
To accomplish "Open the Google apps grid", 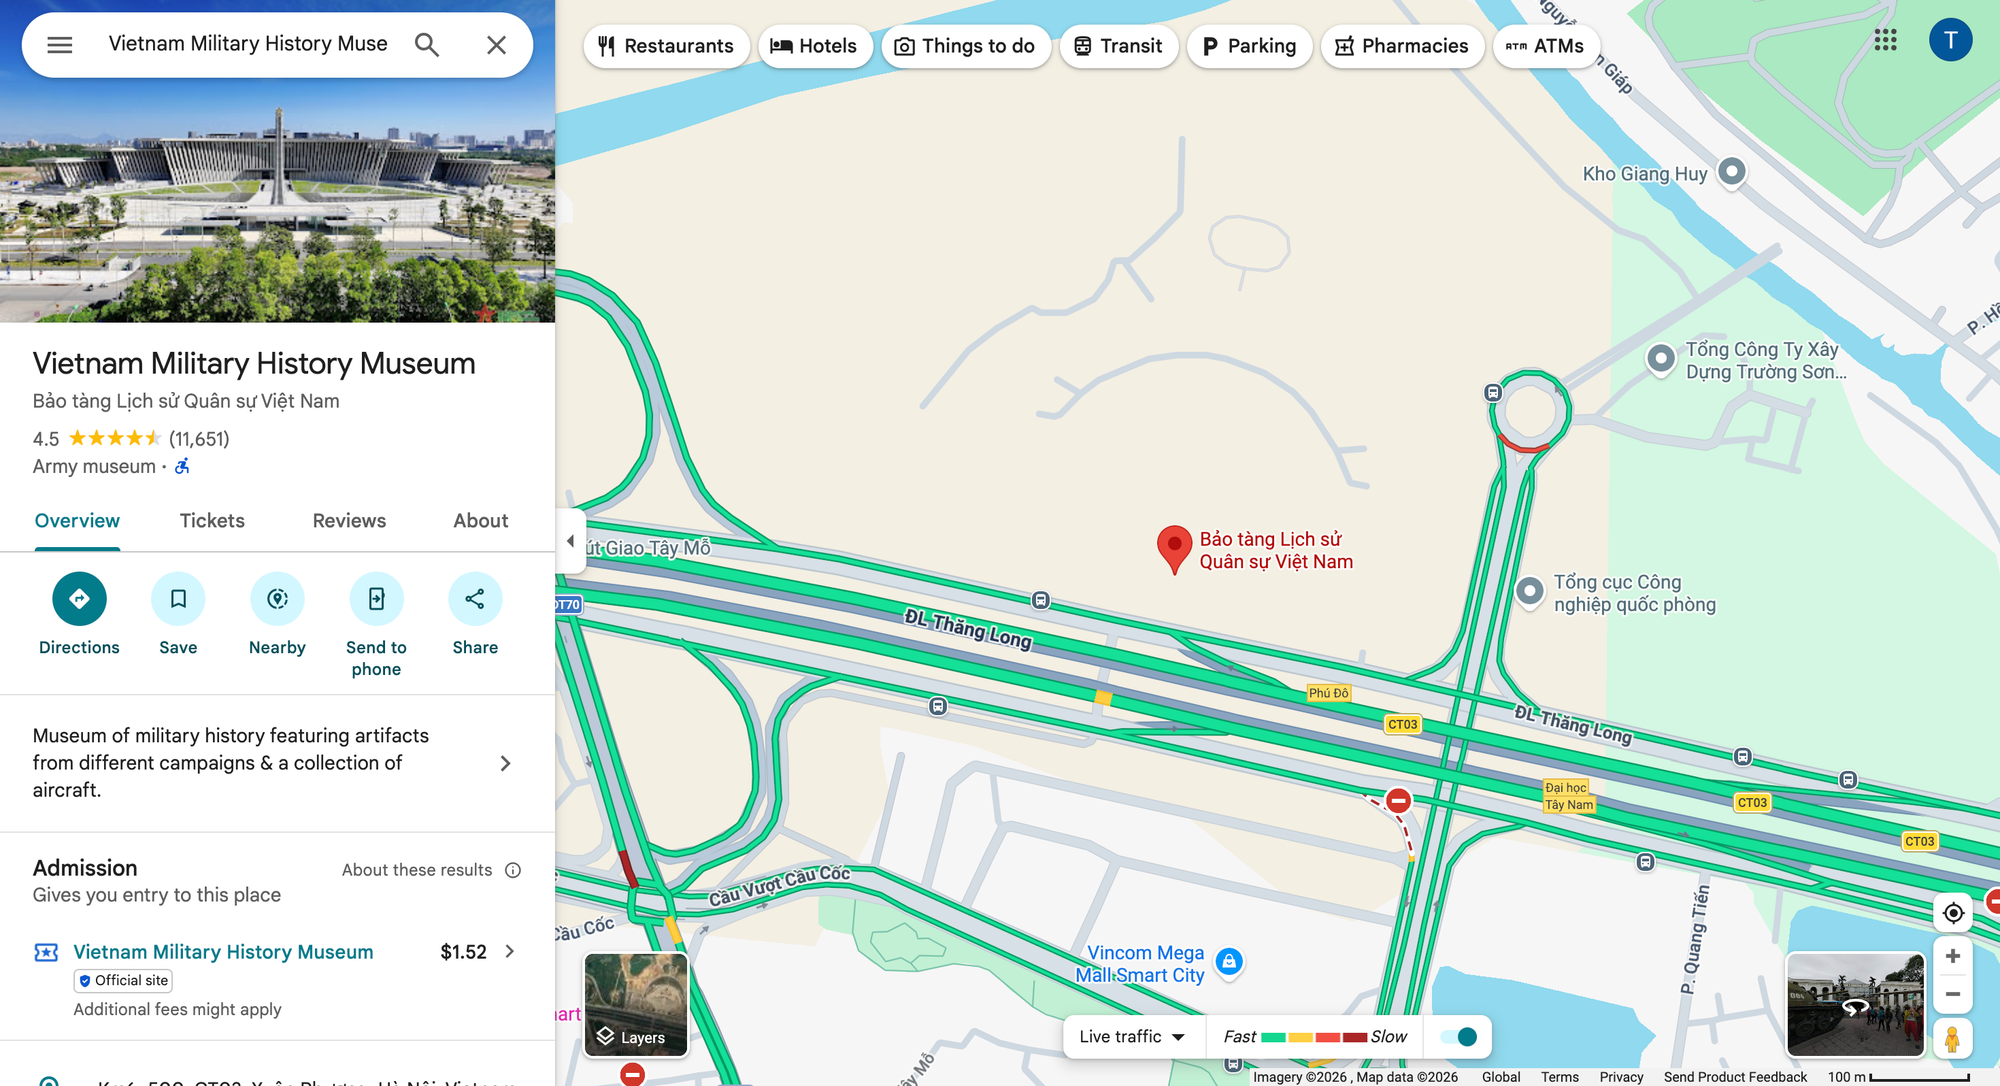I will pos(1885,41).
